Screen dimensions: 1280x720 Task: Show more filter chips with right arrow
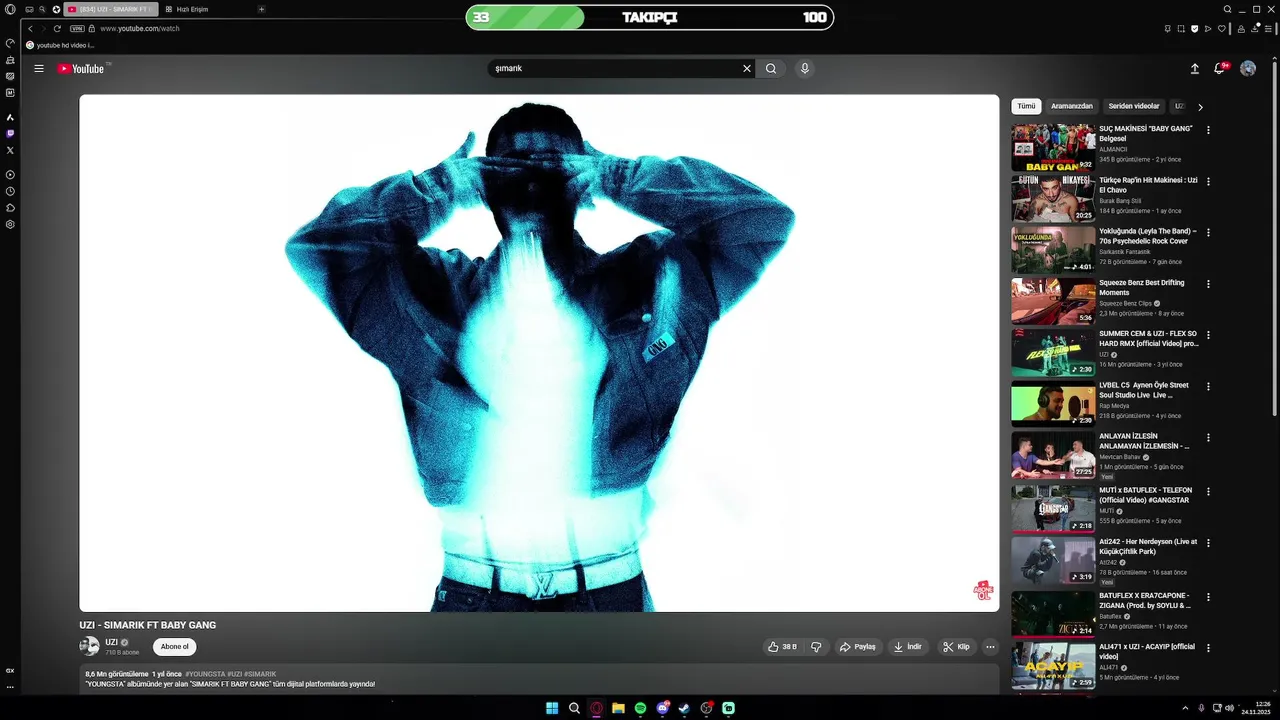click(1200, 107)
